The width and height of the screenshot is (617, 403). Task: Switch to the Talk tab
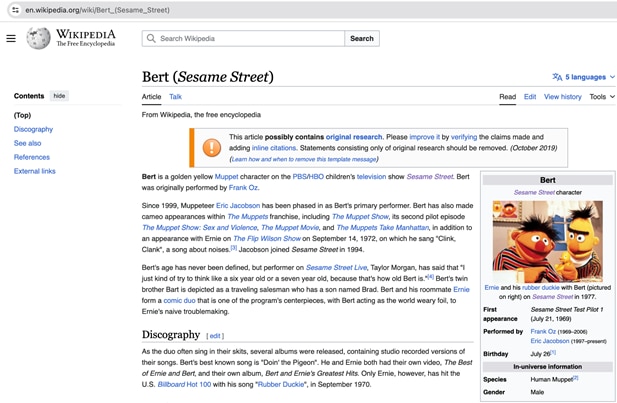pyautogui.click(x=175, y=97)
